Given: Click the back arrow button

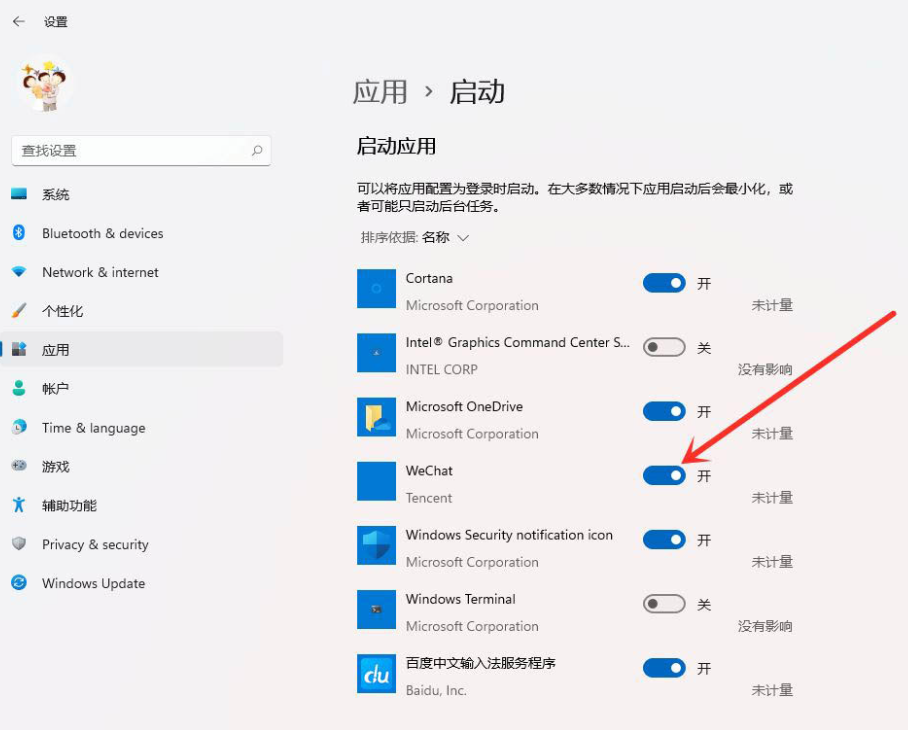Looking at the screenshot, I should pyautogui.click(x=17, y=21).
